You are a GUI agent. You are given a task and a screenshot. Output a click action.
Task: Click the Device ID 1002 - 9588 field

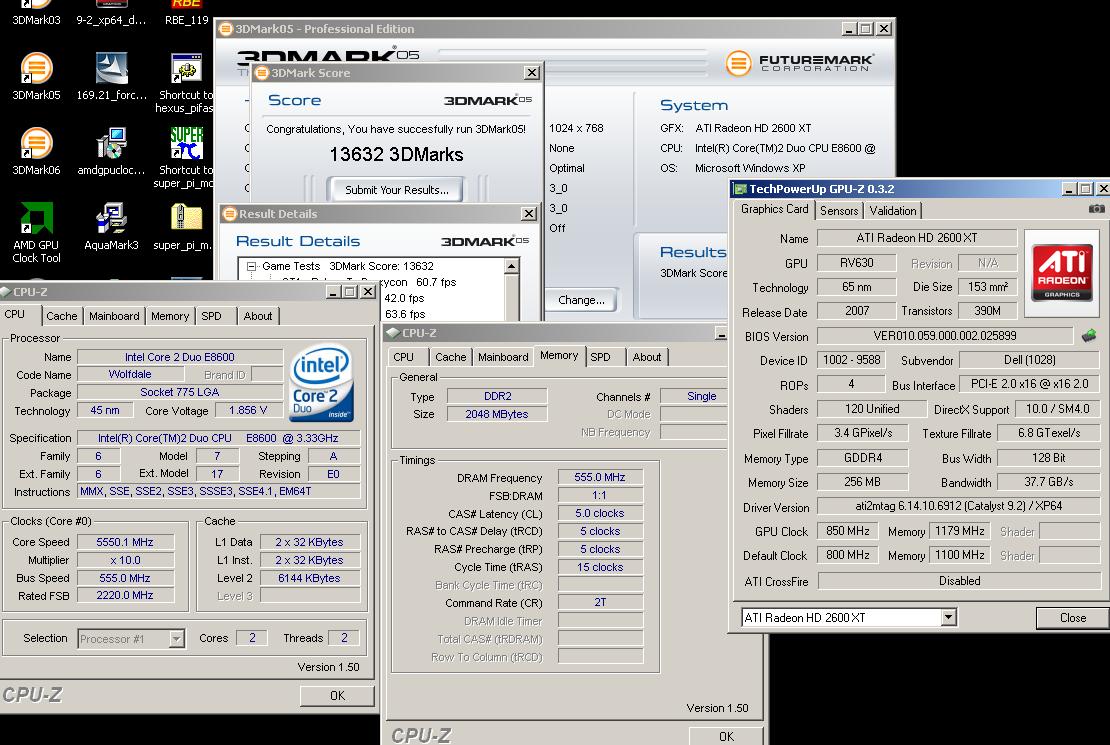tap(852, 360)
